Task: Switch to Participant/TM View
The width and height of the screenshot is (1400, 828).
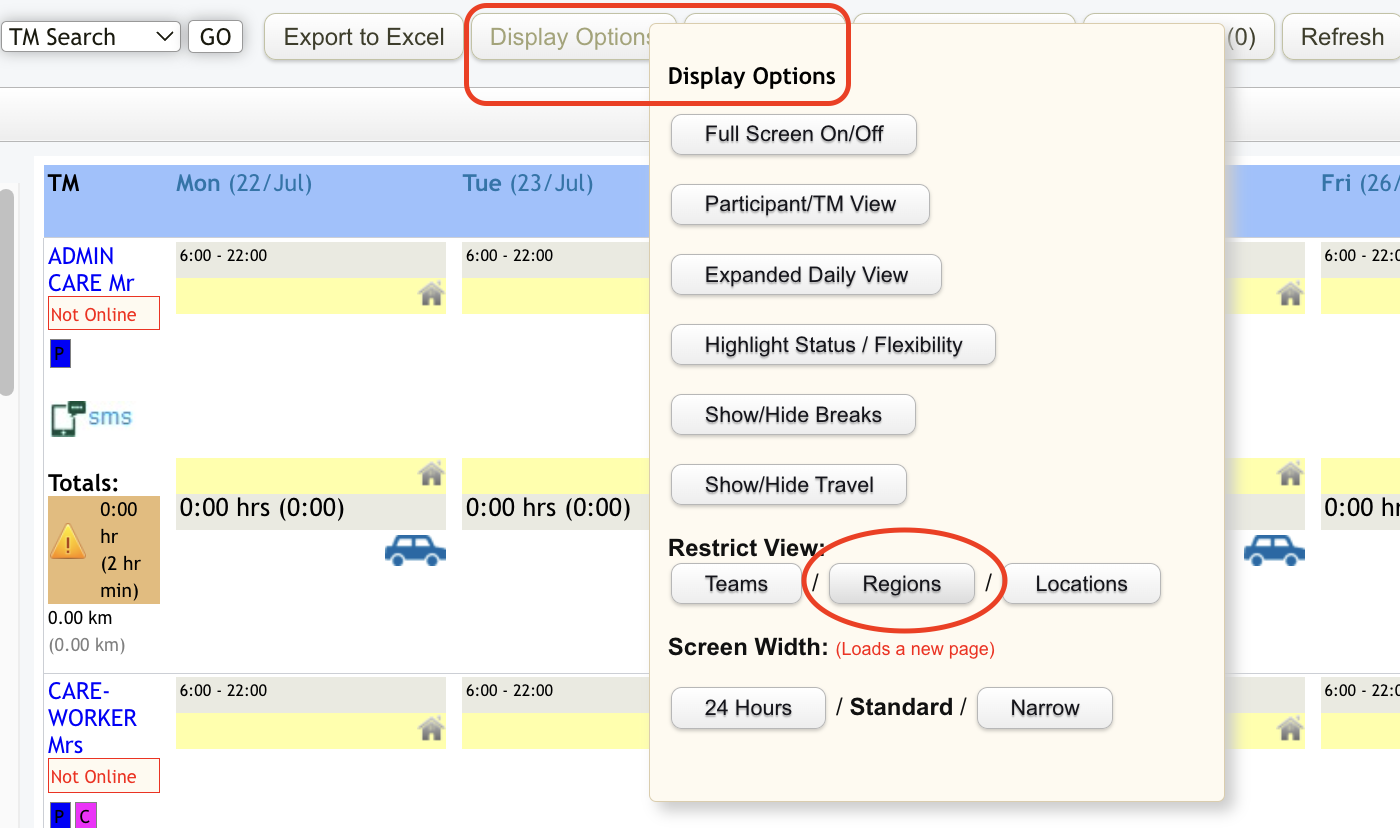Action: (x=800, y=204)
